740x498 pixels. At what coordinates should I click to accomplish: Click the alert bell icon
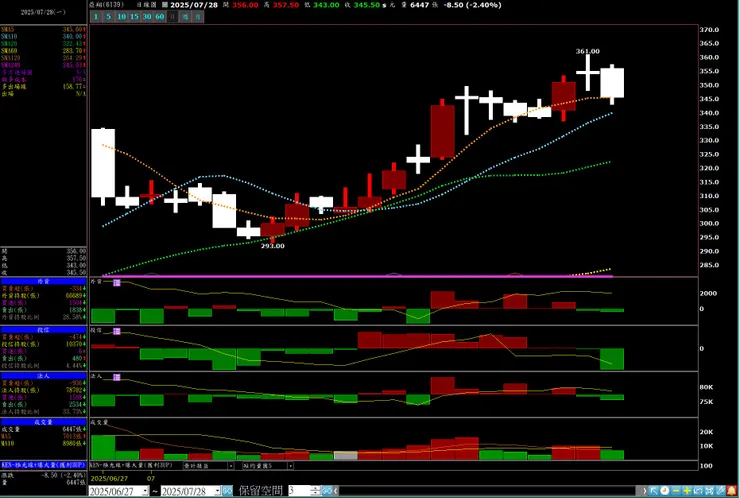(x=732, y=491)
